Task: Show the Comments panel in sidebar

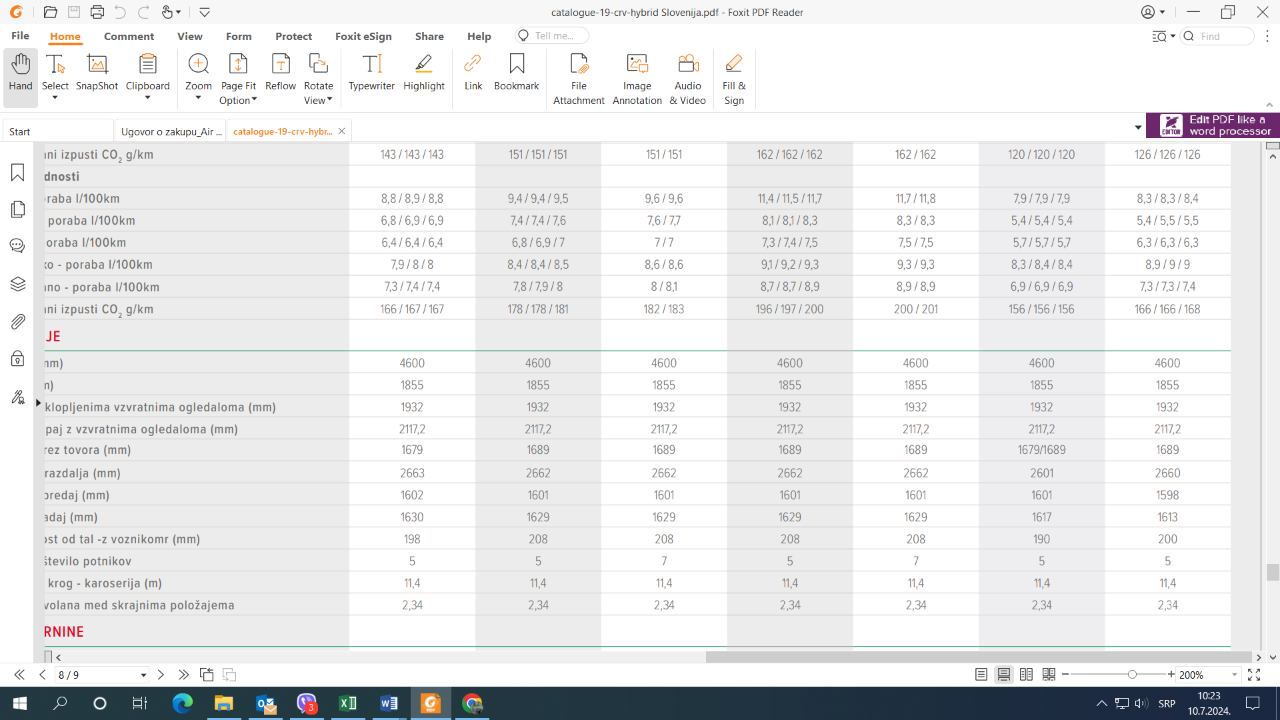Action: click(x=17, y=246)
